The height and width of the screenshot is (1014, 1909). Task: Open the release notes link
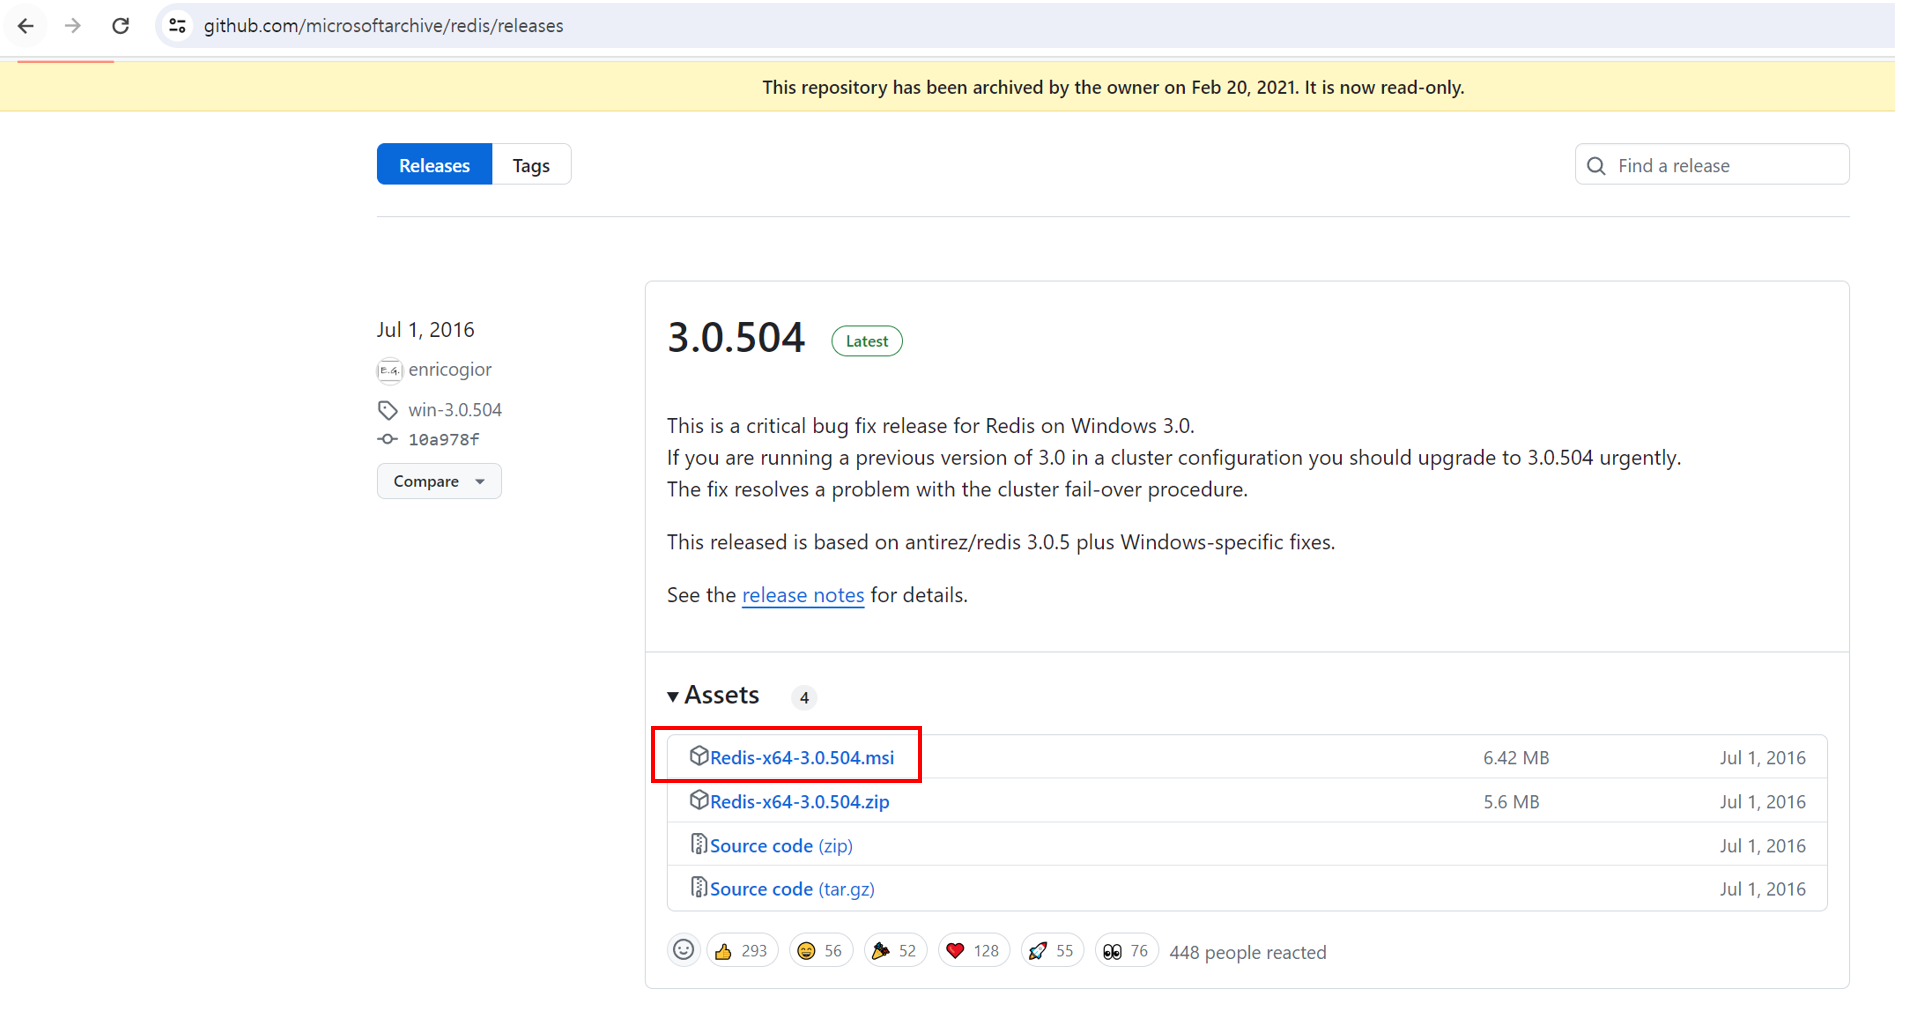coord(803,595)
